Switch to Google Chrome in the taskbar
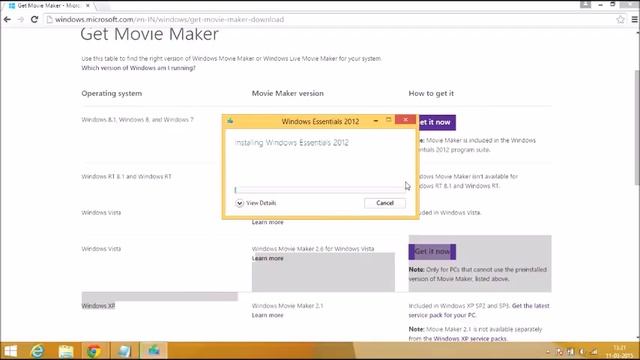Image resolution: width=640 pixels, height=360 pixels. 93,351
